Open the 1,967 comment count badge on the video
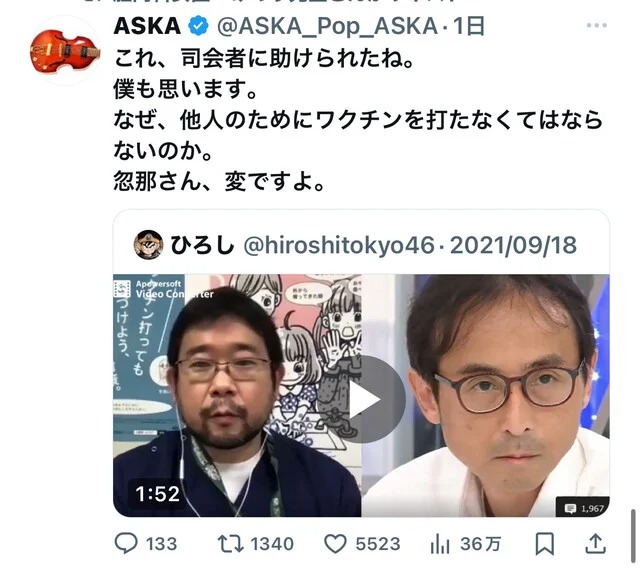 [x=583, y=508]
